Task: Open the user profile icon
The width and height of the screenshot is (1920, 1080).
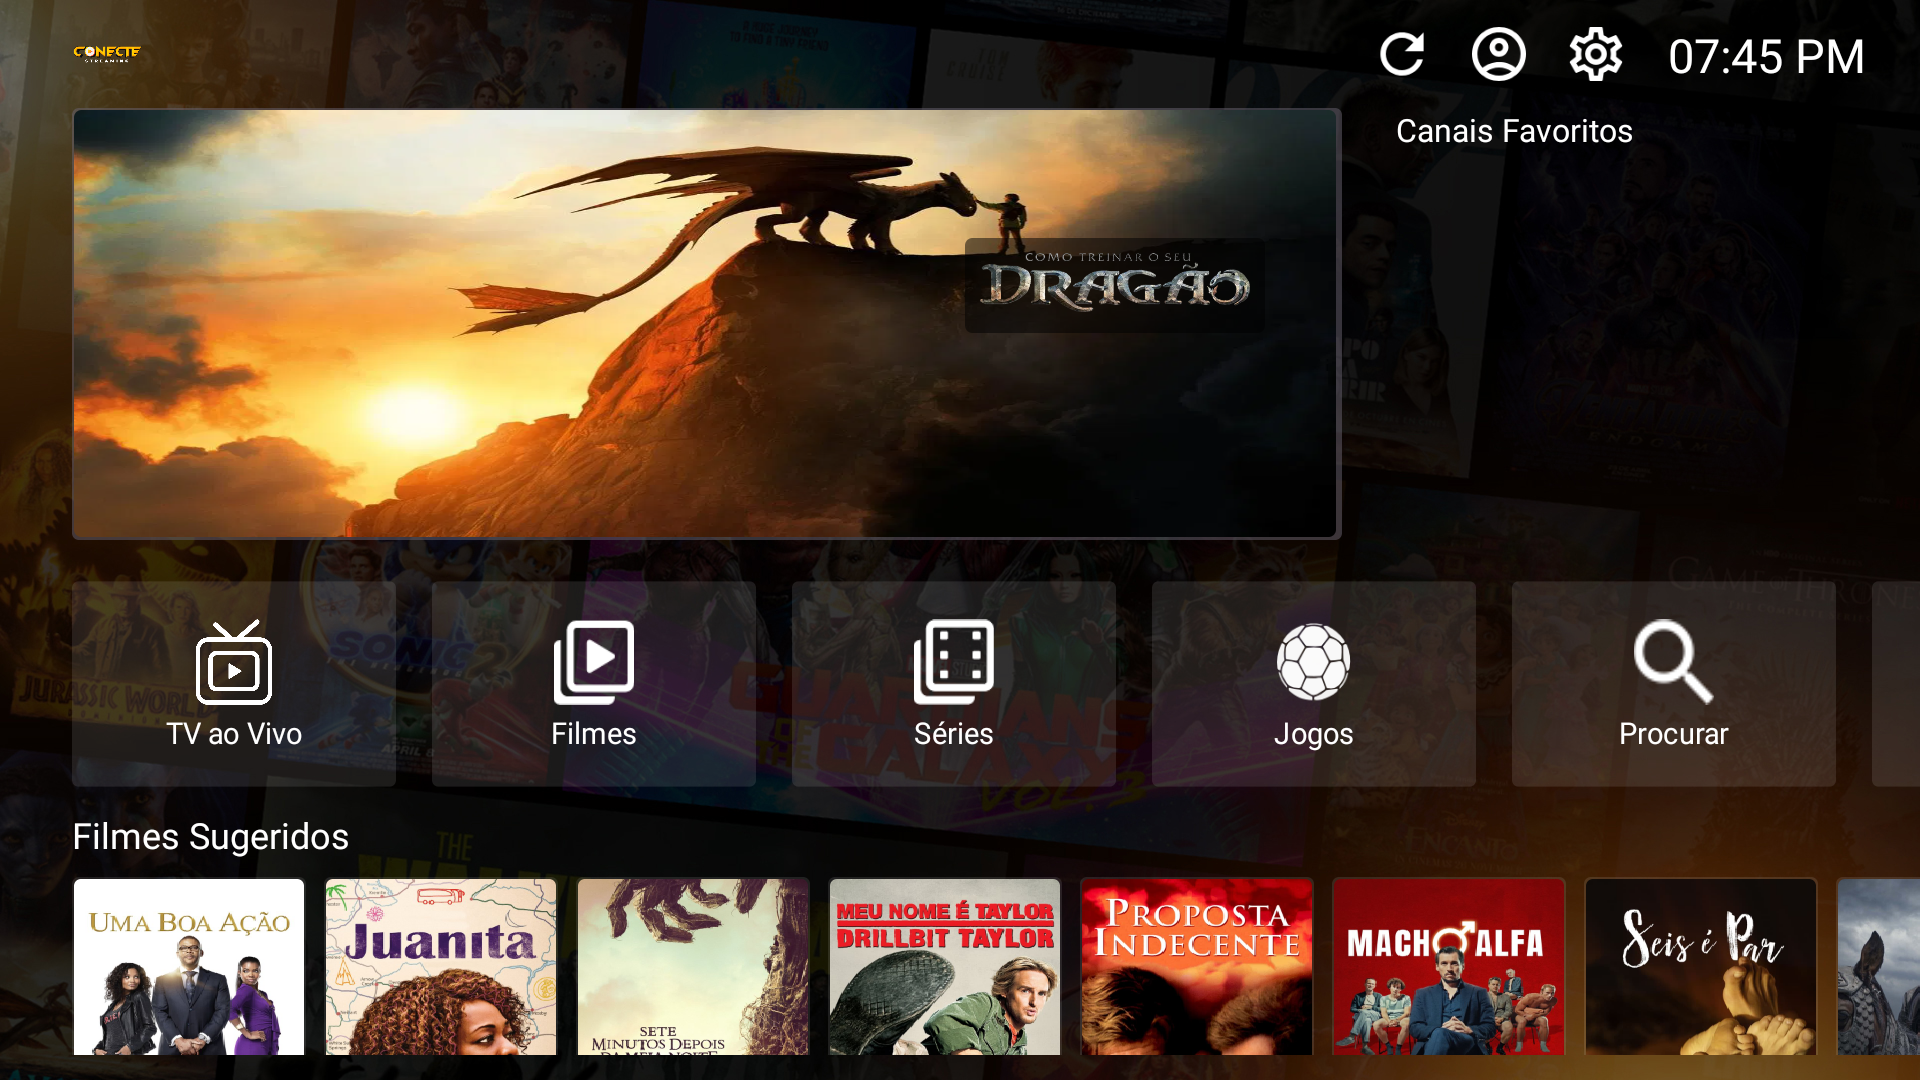Action: (1498, 55)
